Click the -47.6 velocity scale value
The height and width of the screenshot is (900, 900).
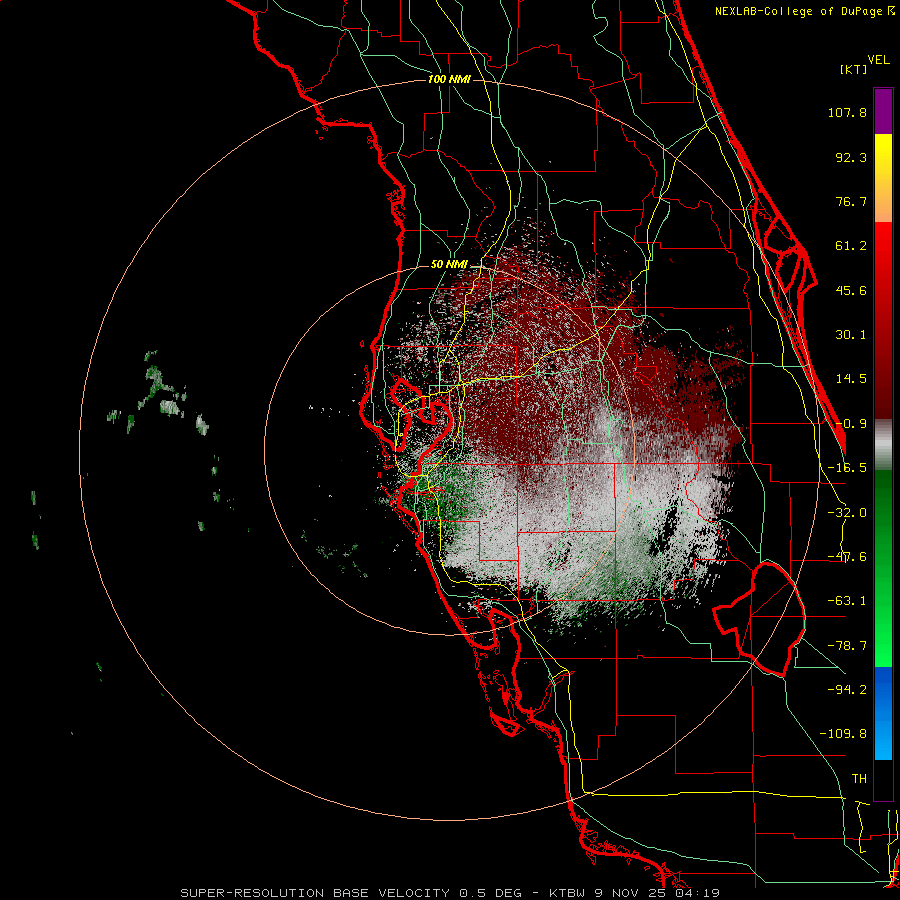pyautogui.click(x=847, y=557)
